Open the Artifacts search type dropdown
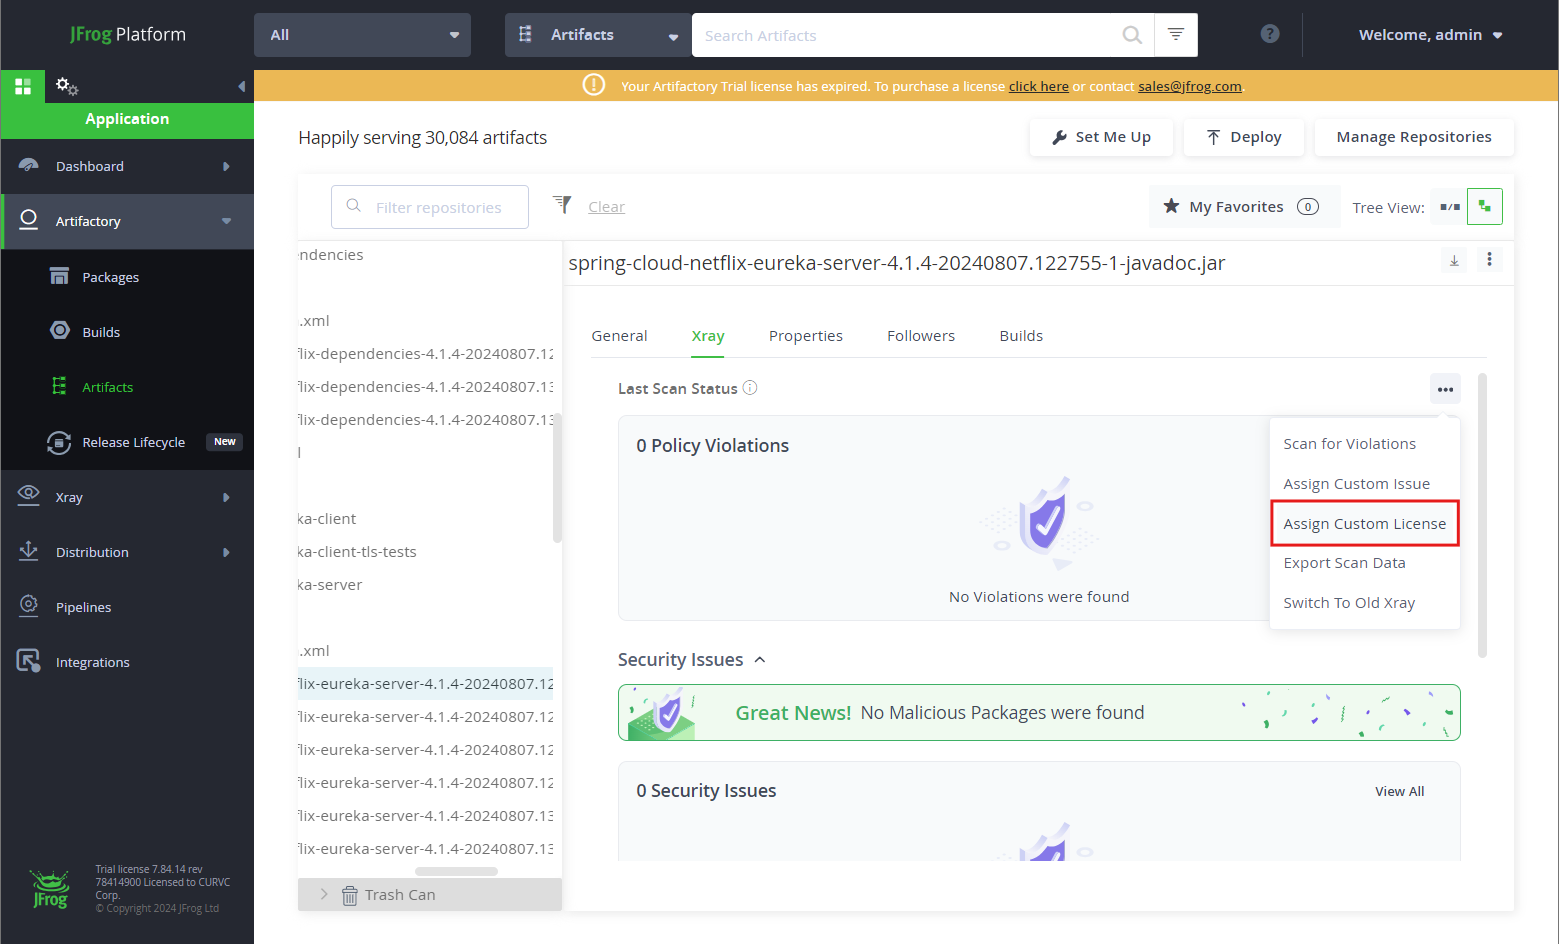 [x=598, y=35]
